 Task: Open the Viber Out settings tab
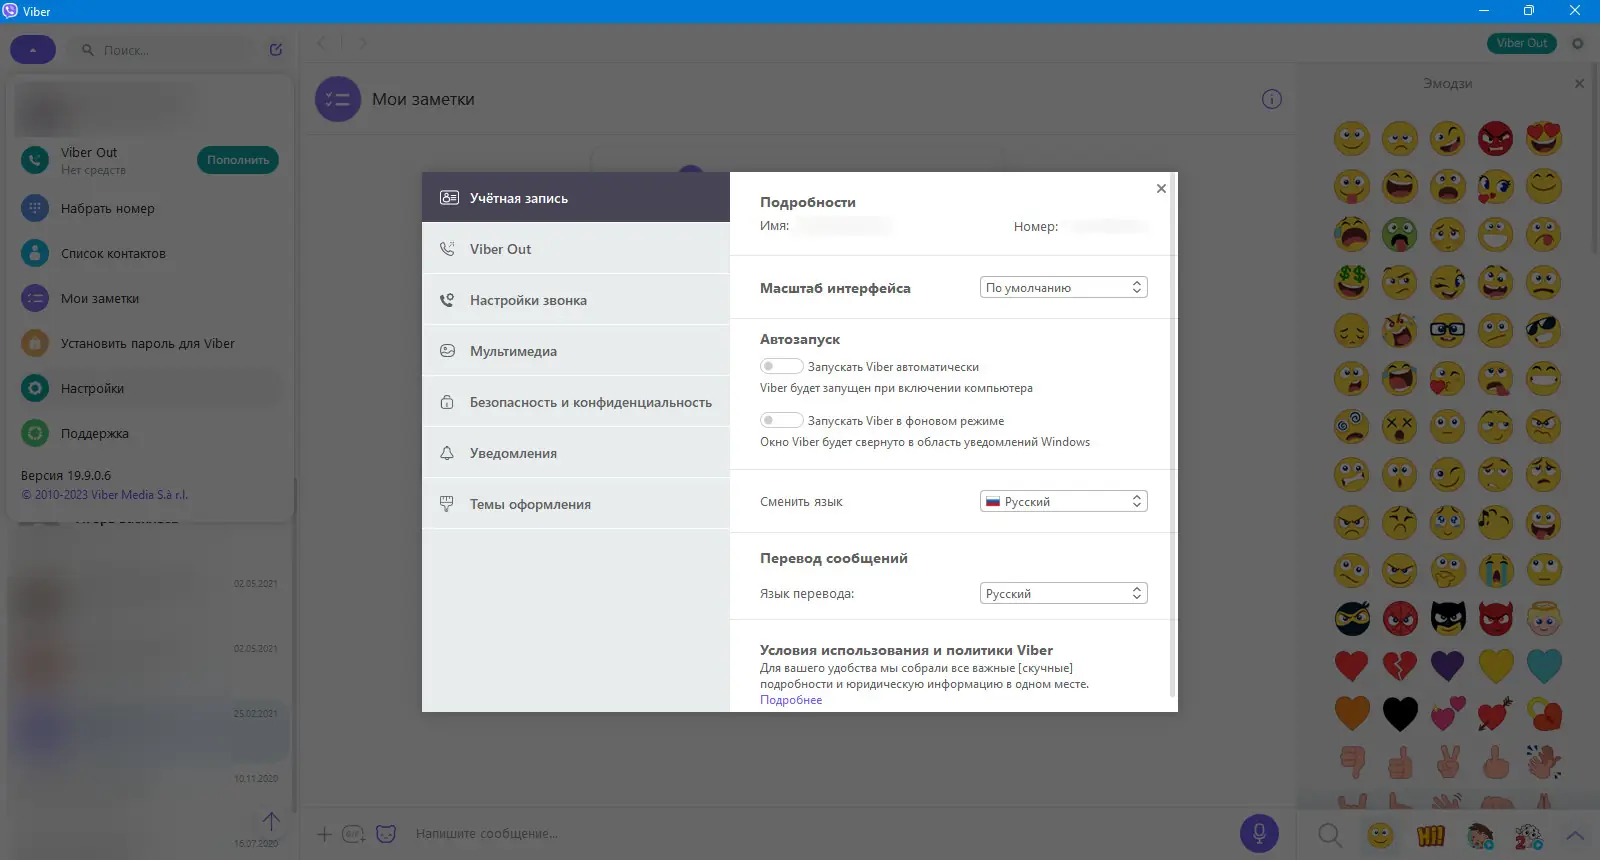[576, 249]
